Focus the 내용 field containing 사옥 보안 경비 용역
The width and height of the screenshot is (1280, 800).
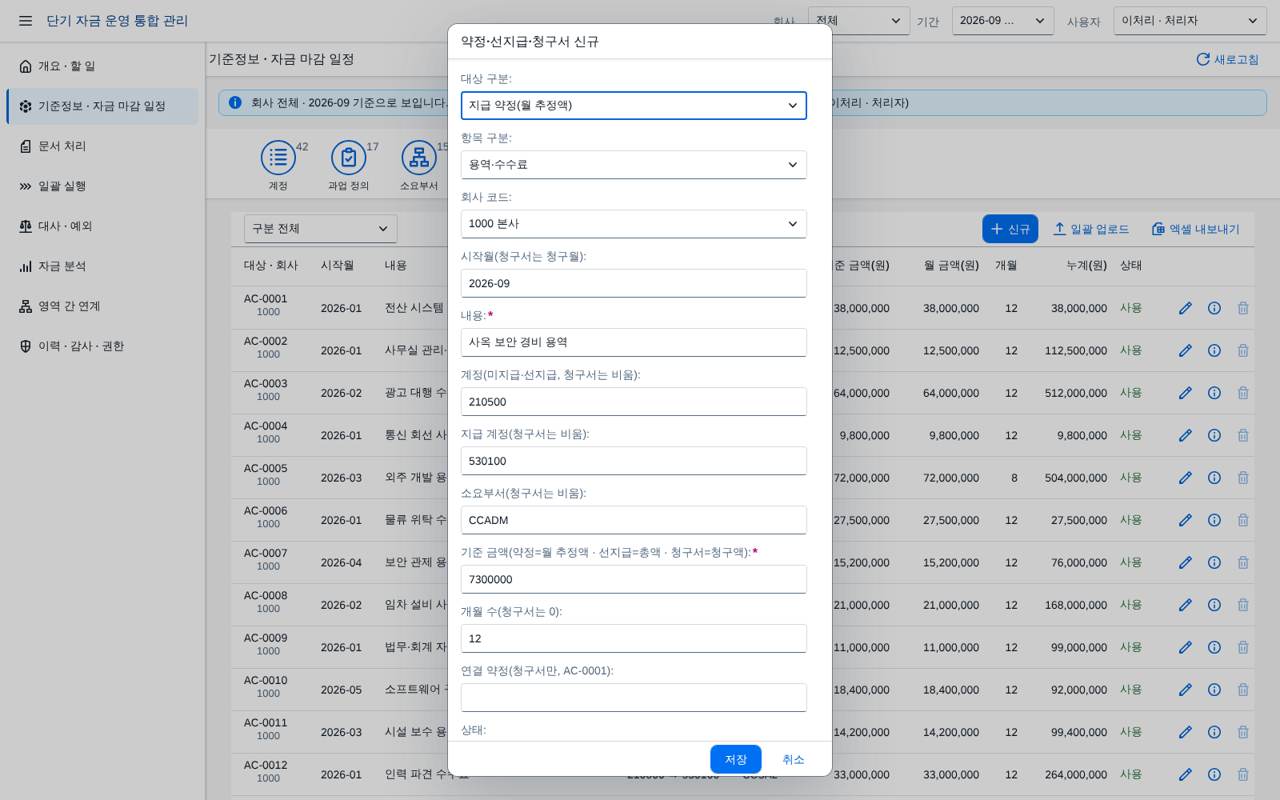[634, 342]
